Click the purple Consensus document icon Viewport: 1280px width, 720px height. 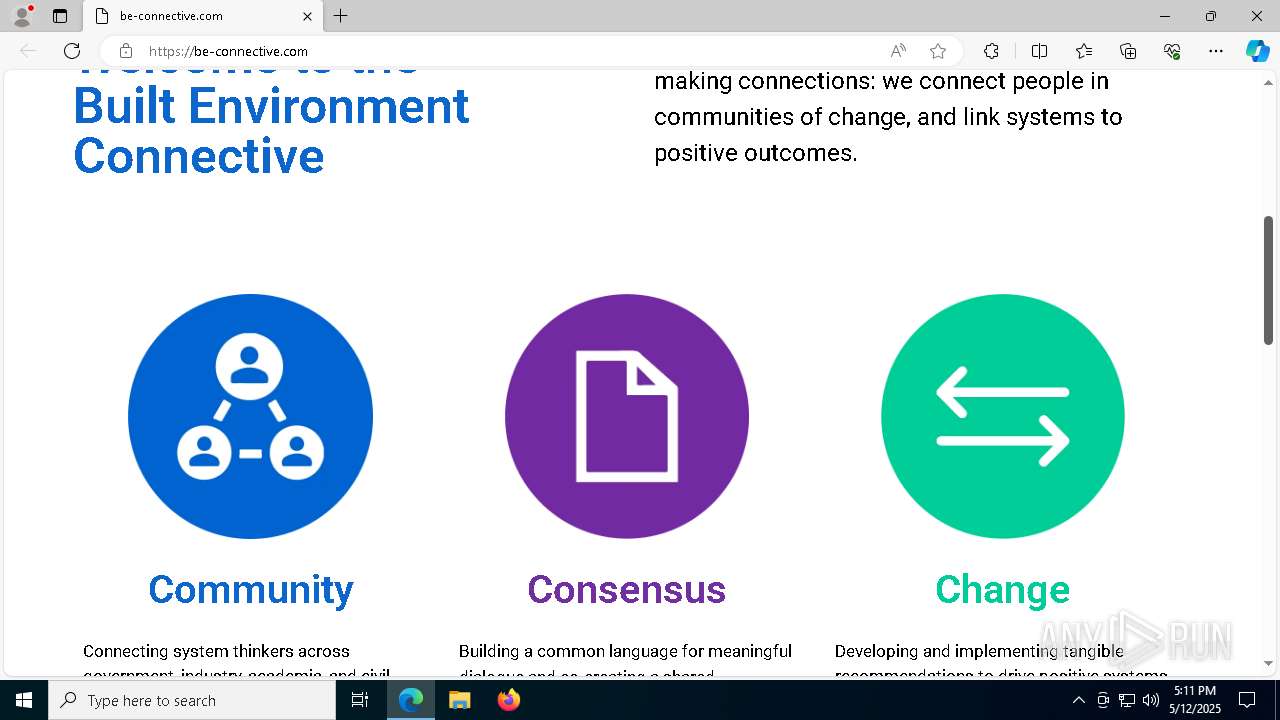(627, 416)
